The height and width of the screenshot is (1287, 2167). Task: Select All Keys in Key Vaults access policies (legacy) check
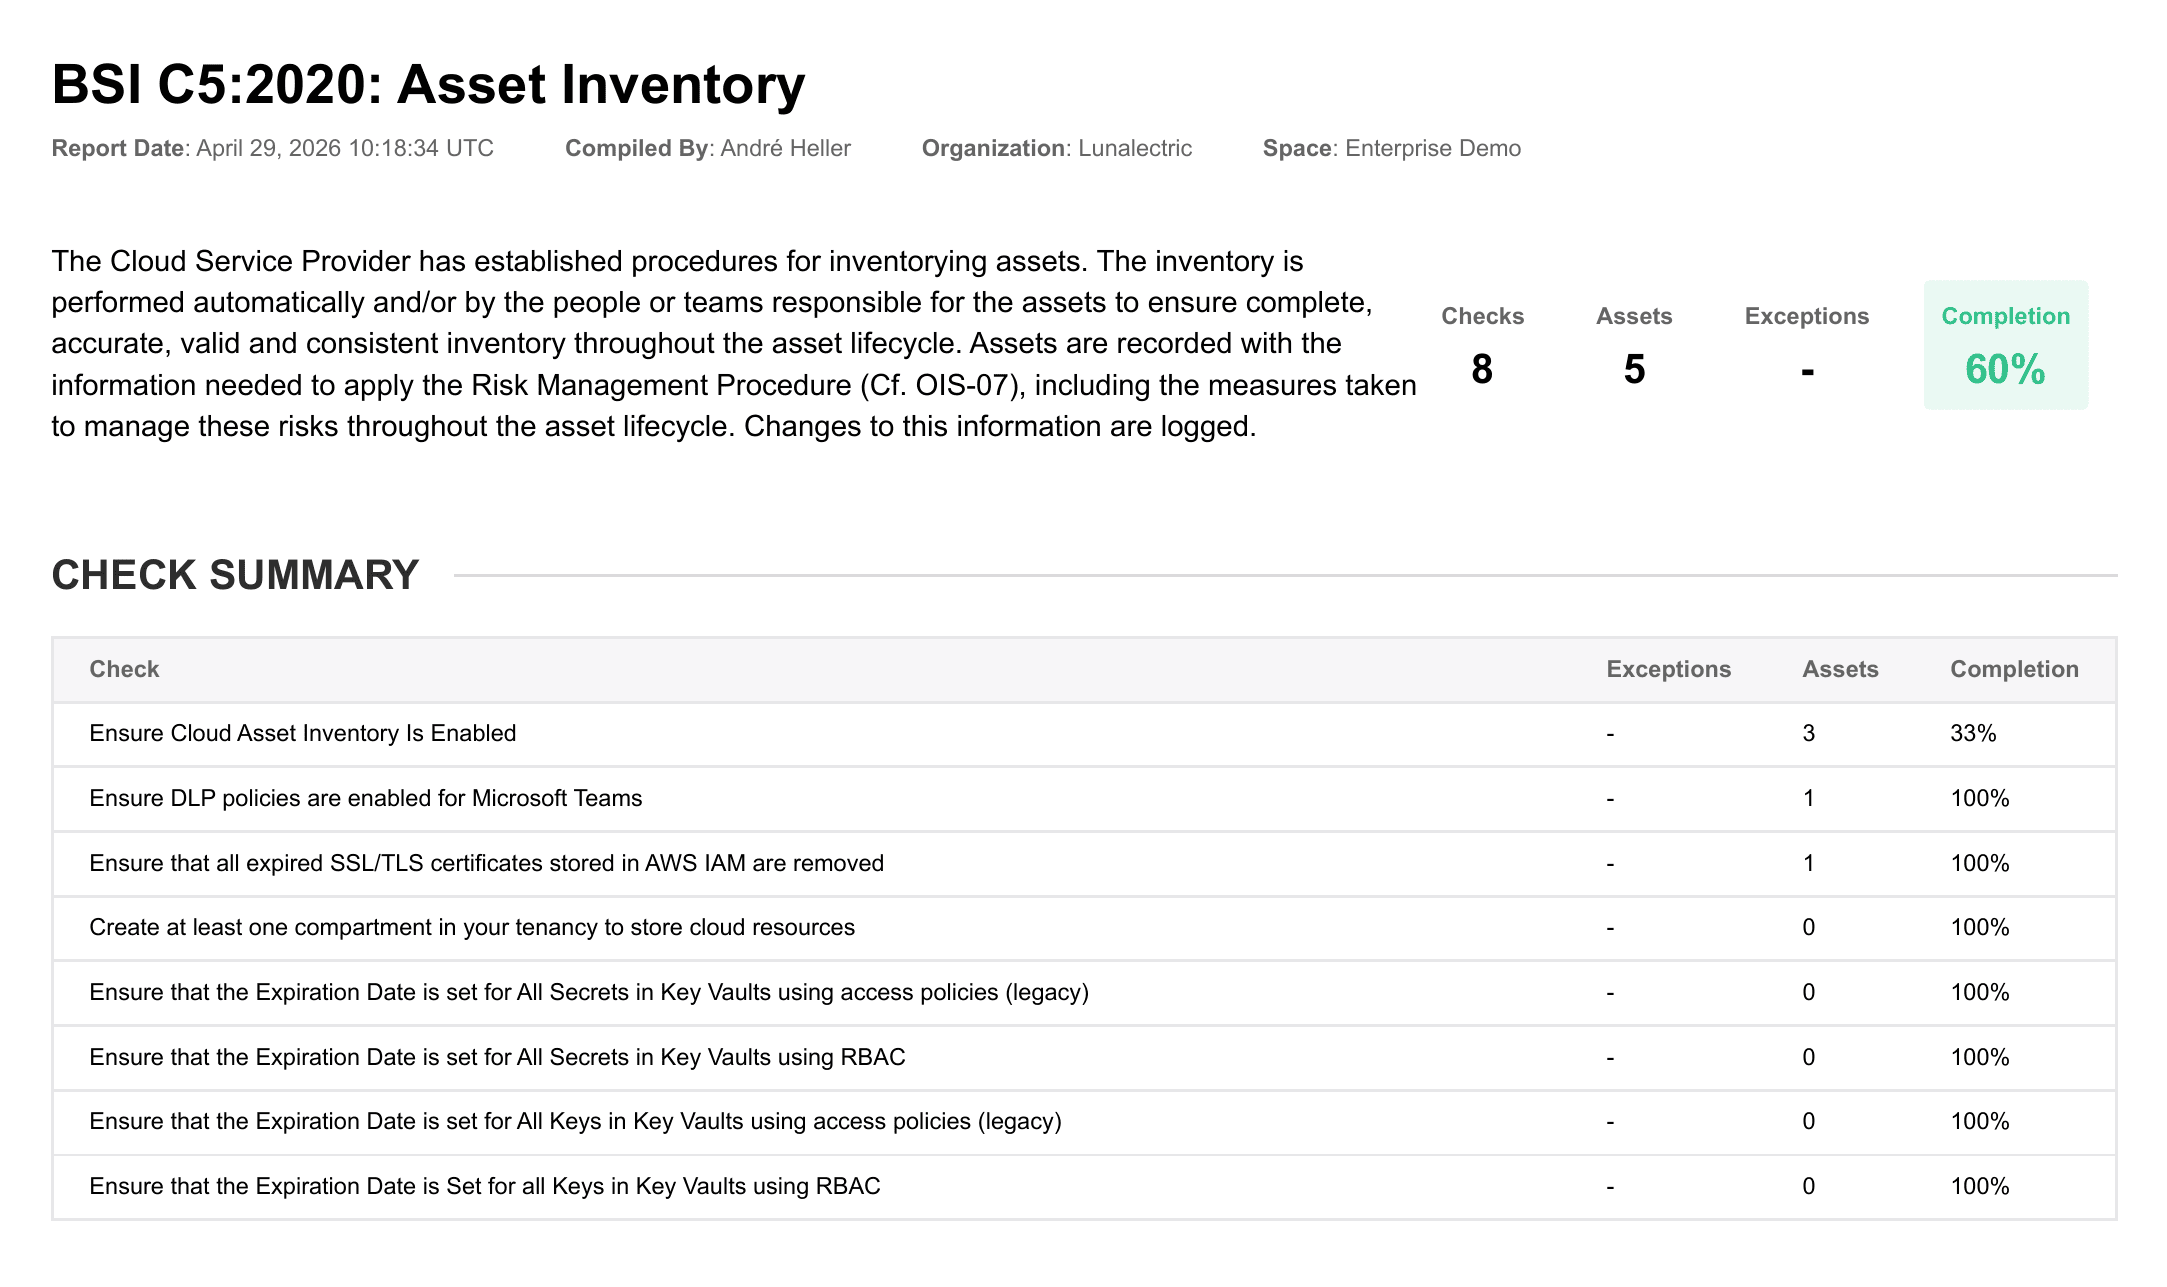click(1084, 1122)
